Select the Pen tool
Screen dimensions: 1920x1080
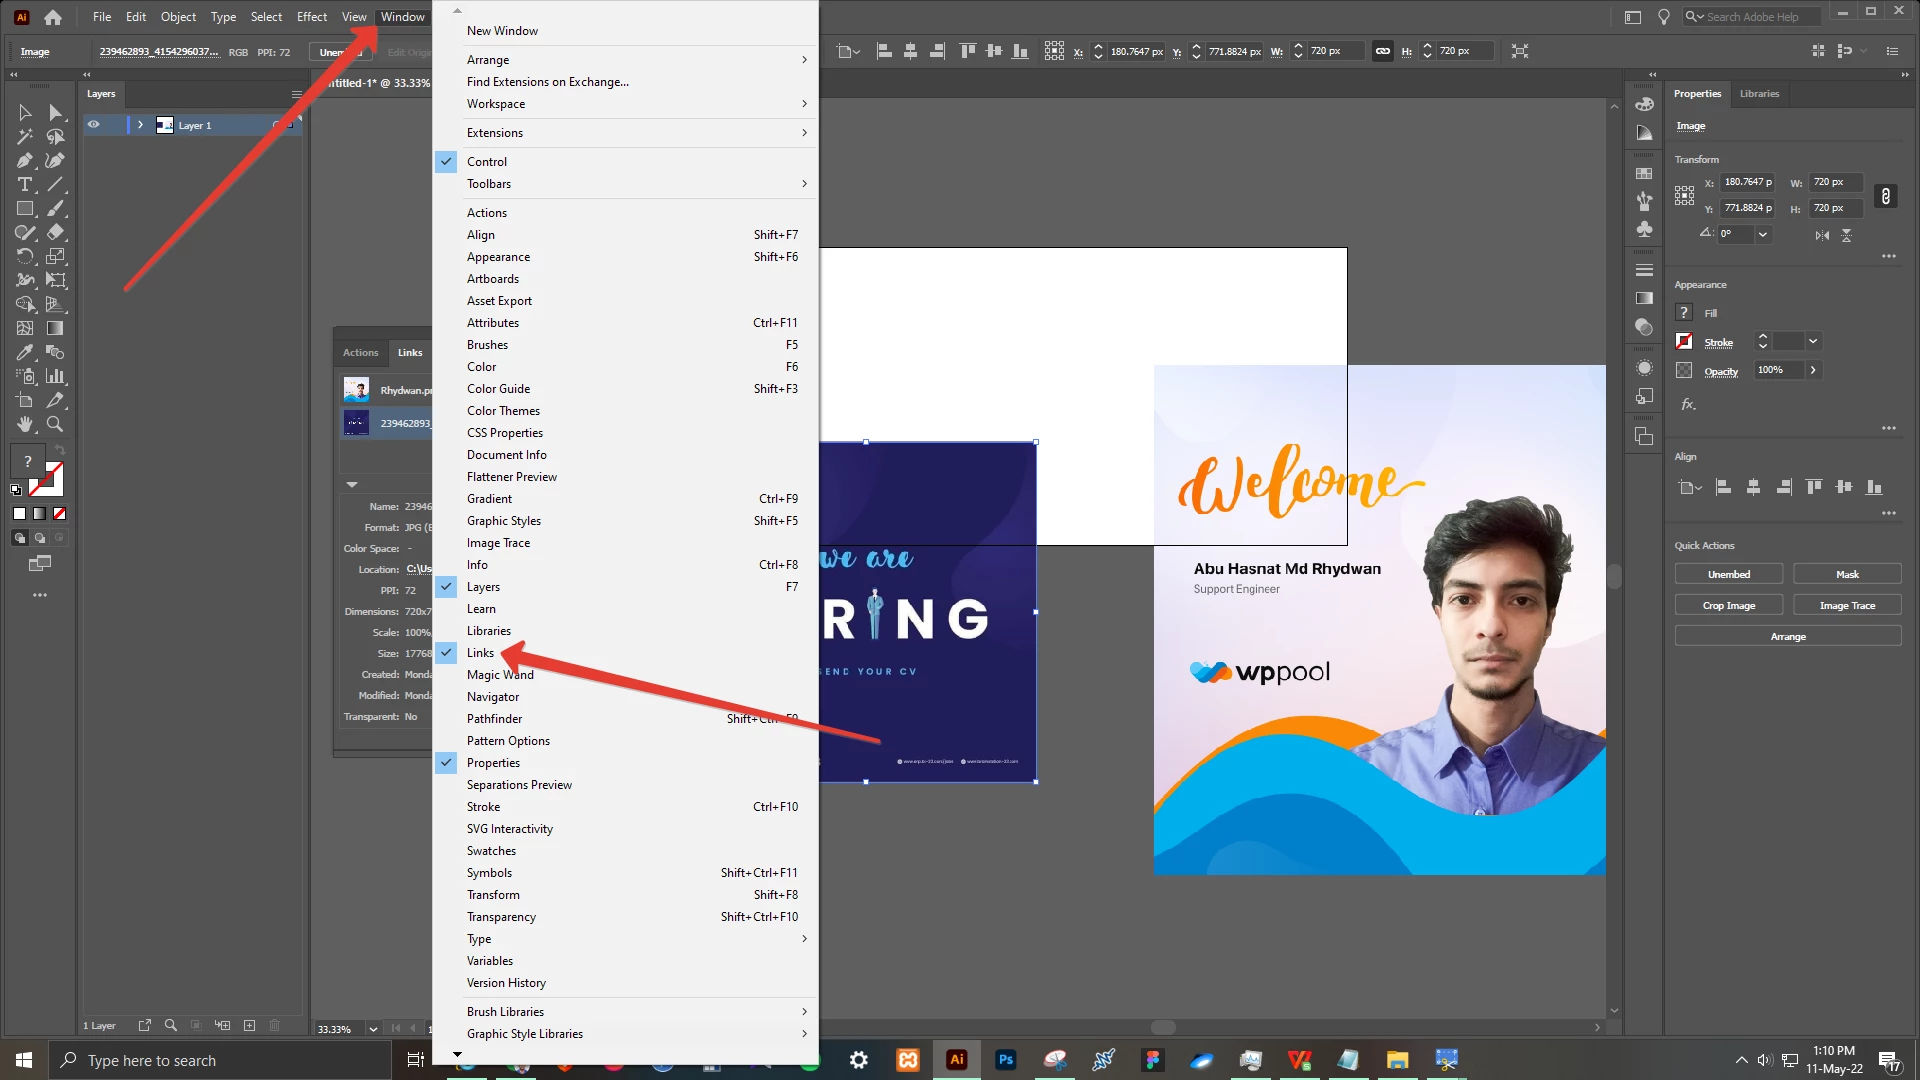25,161
